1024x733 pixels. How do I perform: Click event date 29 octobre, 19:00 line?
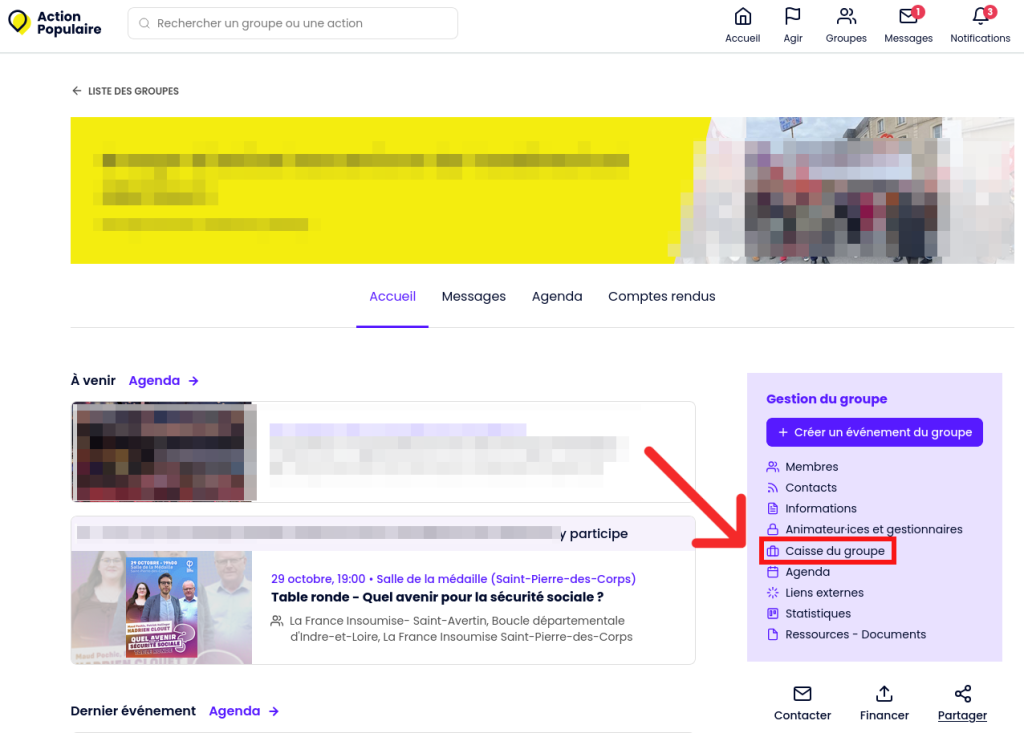click(453, 579)
